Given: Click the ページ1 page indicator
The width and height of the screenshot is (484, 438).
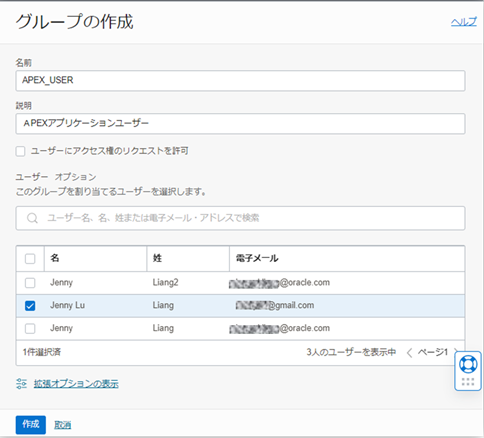Looking at the screenshot, I should [x=433, y=352].
